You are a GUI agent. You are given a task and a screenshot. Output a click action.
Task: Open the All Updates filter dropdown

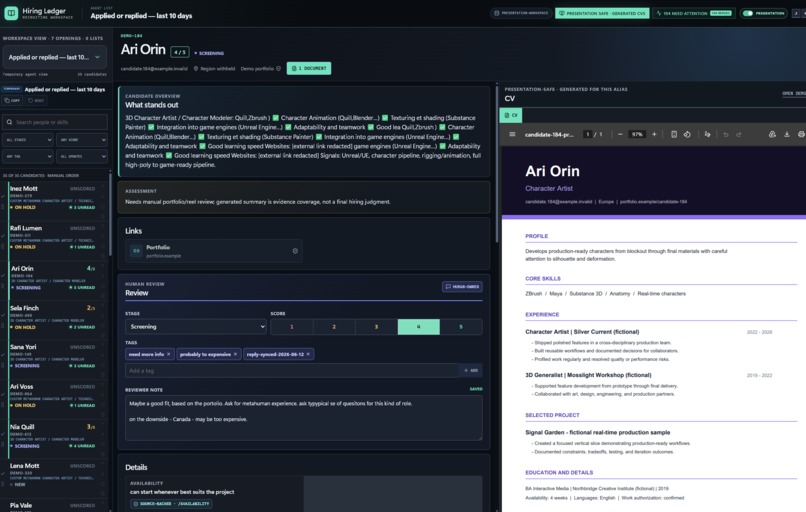pyautogui.click(x=82, y=156)
